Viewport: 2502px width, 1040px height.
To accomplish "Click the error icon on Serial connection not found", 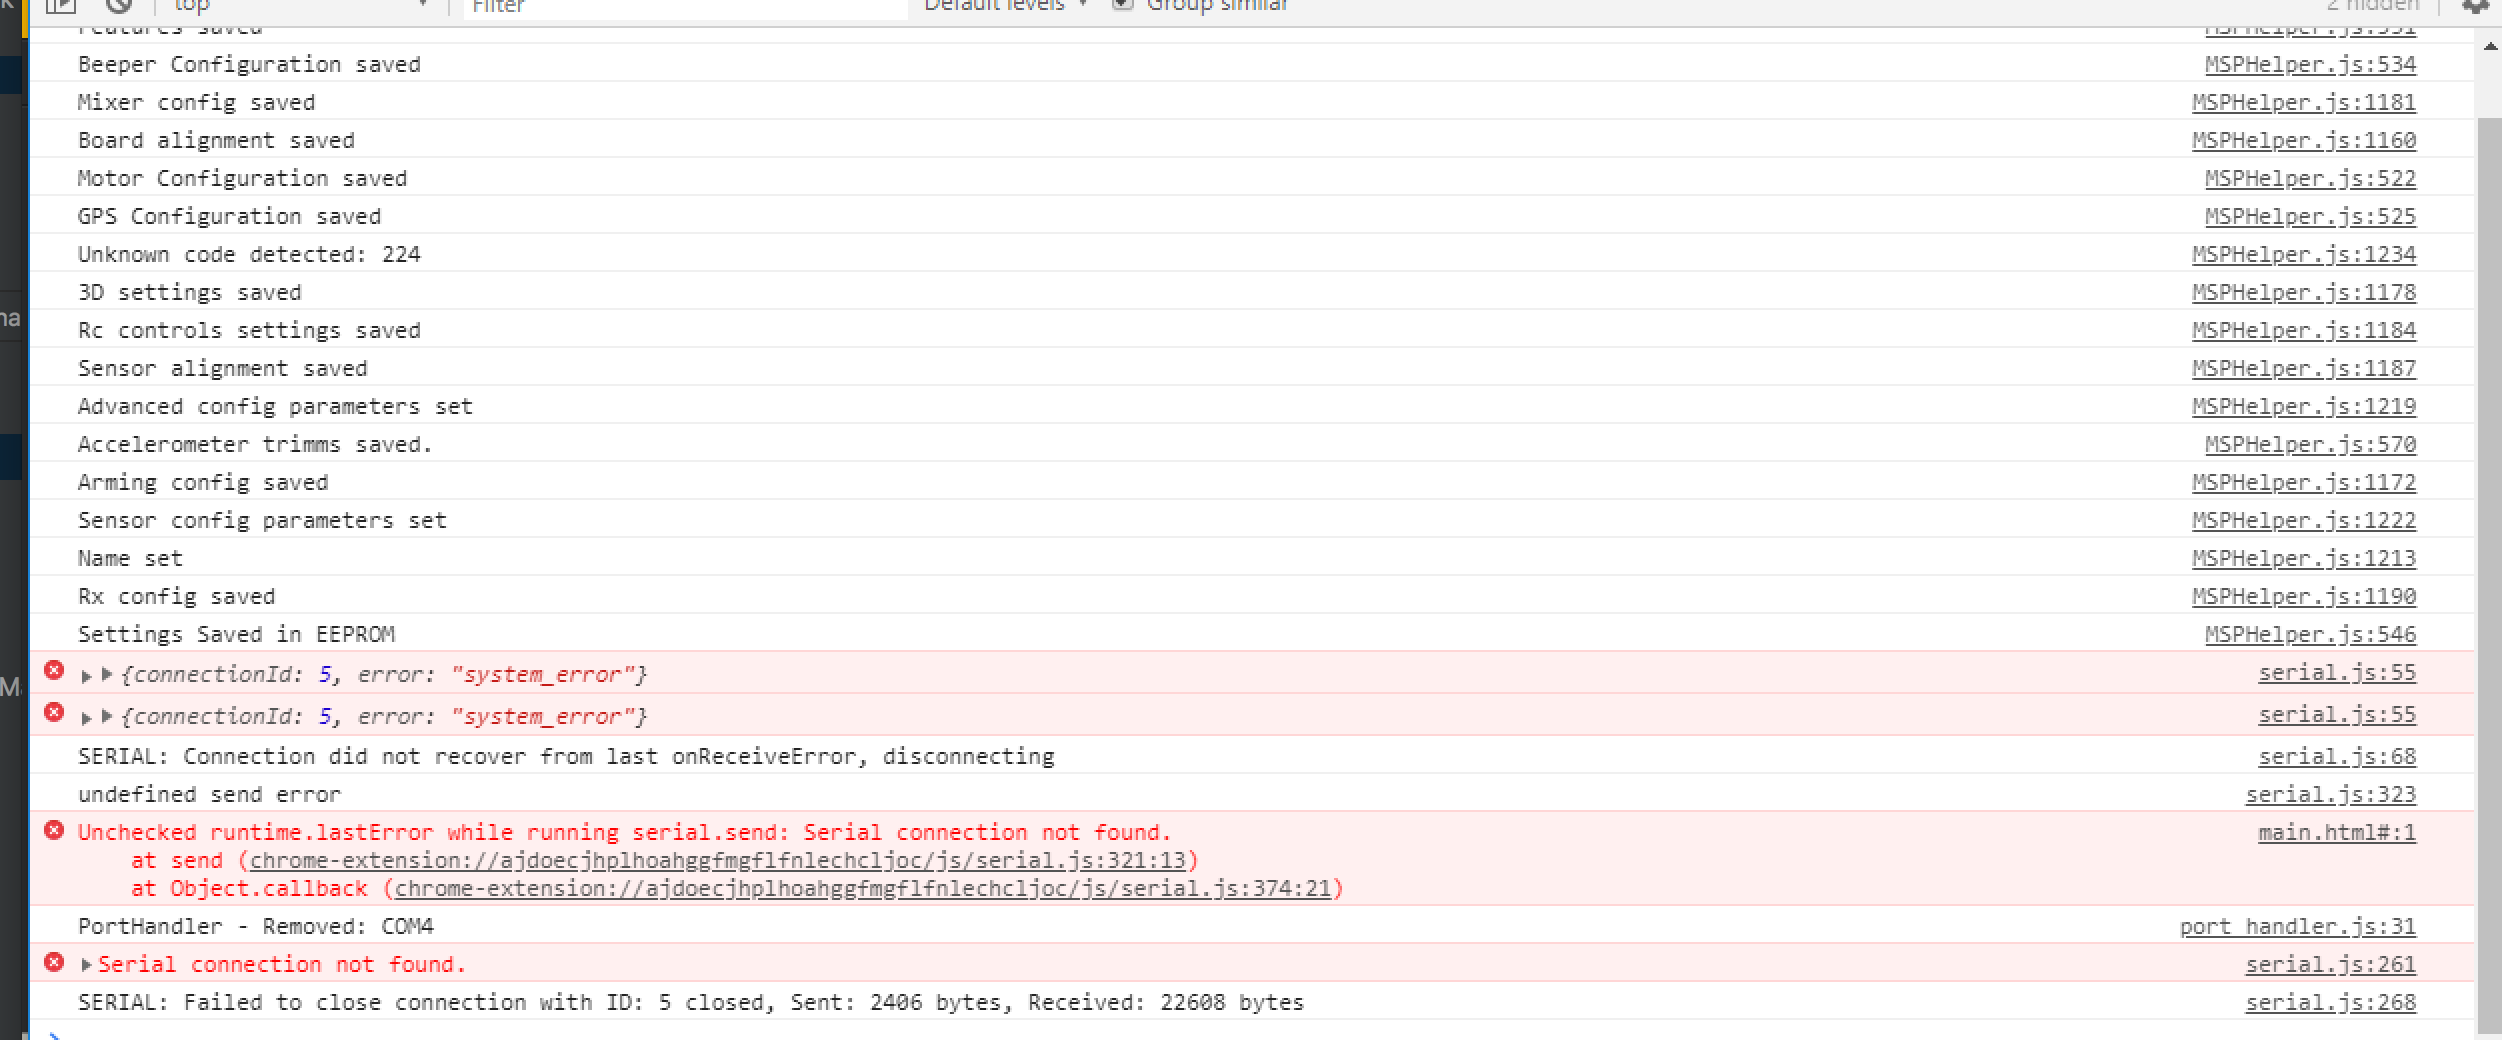I will pos(55,963).
